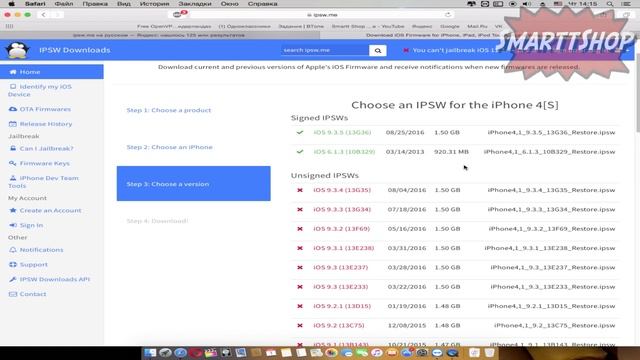Select iOS 9.3.3 (13G34) firmware
This screenshot has height=360, width=640.
[342, 209]
